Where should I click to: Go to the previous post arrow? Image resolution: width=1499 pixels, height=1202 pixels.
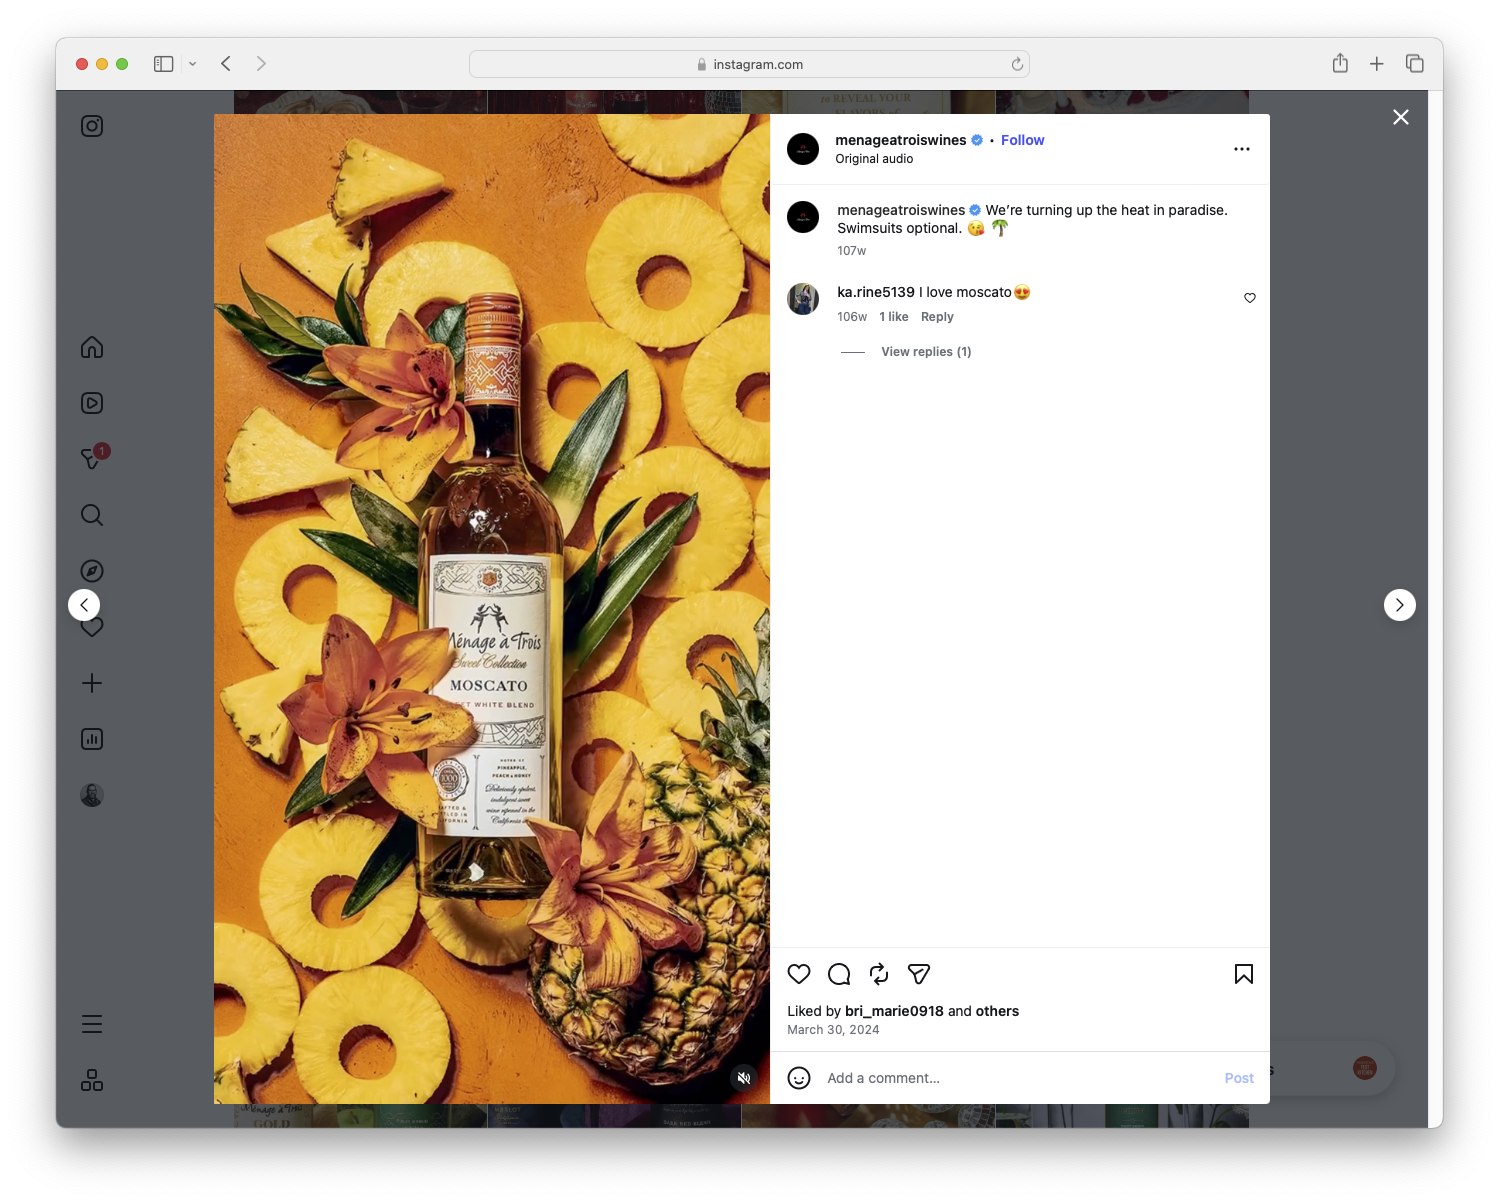[84, 605]
